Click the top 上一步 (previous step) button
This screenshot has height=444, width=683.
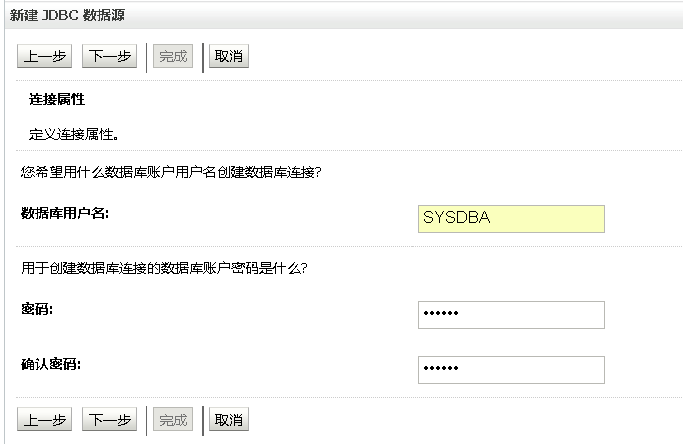[44, 56]
